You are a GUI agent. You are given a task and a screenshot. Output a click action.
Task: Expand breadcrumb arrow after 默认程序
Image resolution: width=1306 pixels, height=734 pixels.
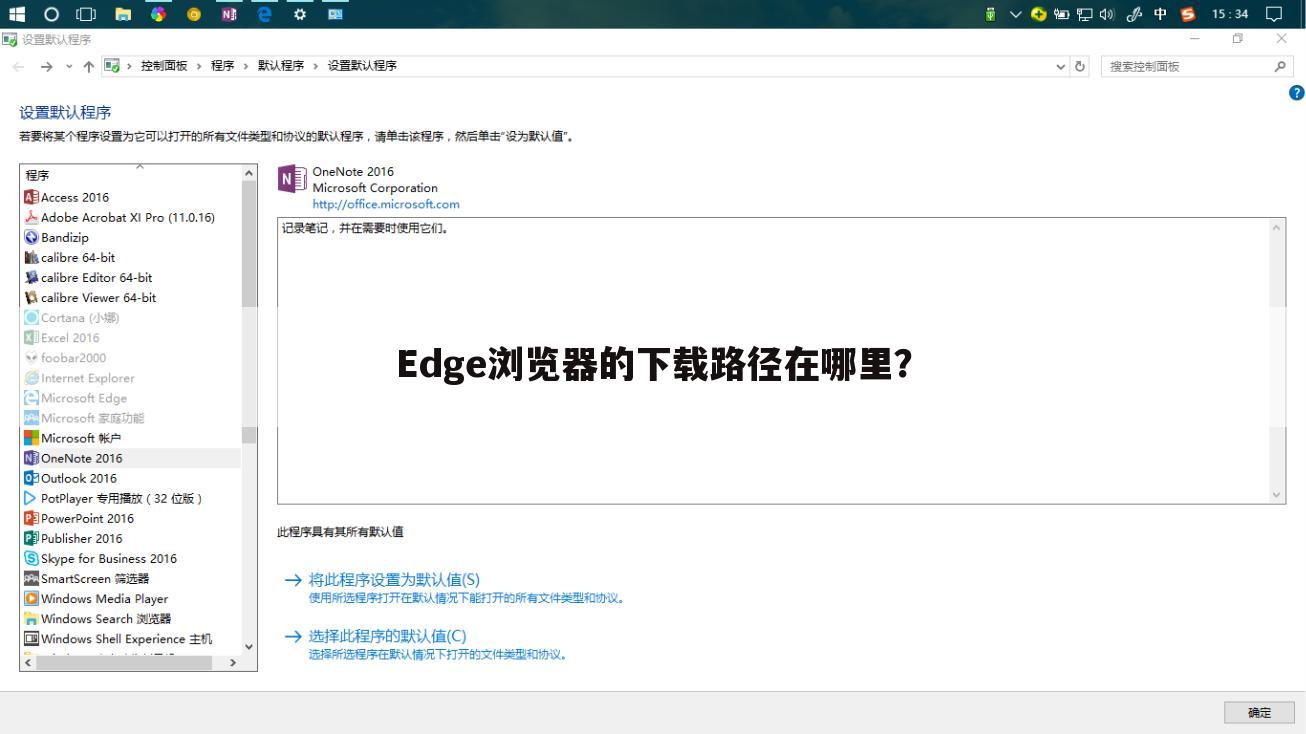pos(316,66)
